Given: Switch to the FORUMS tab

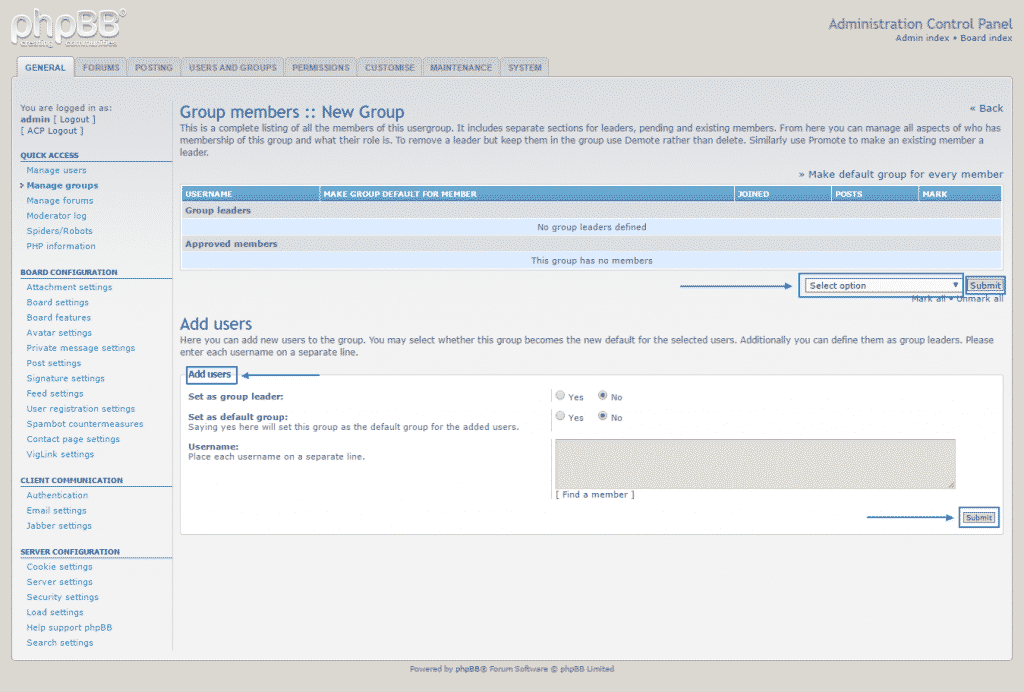Looking at the screenshot, I should coord(101,67).
